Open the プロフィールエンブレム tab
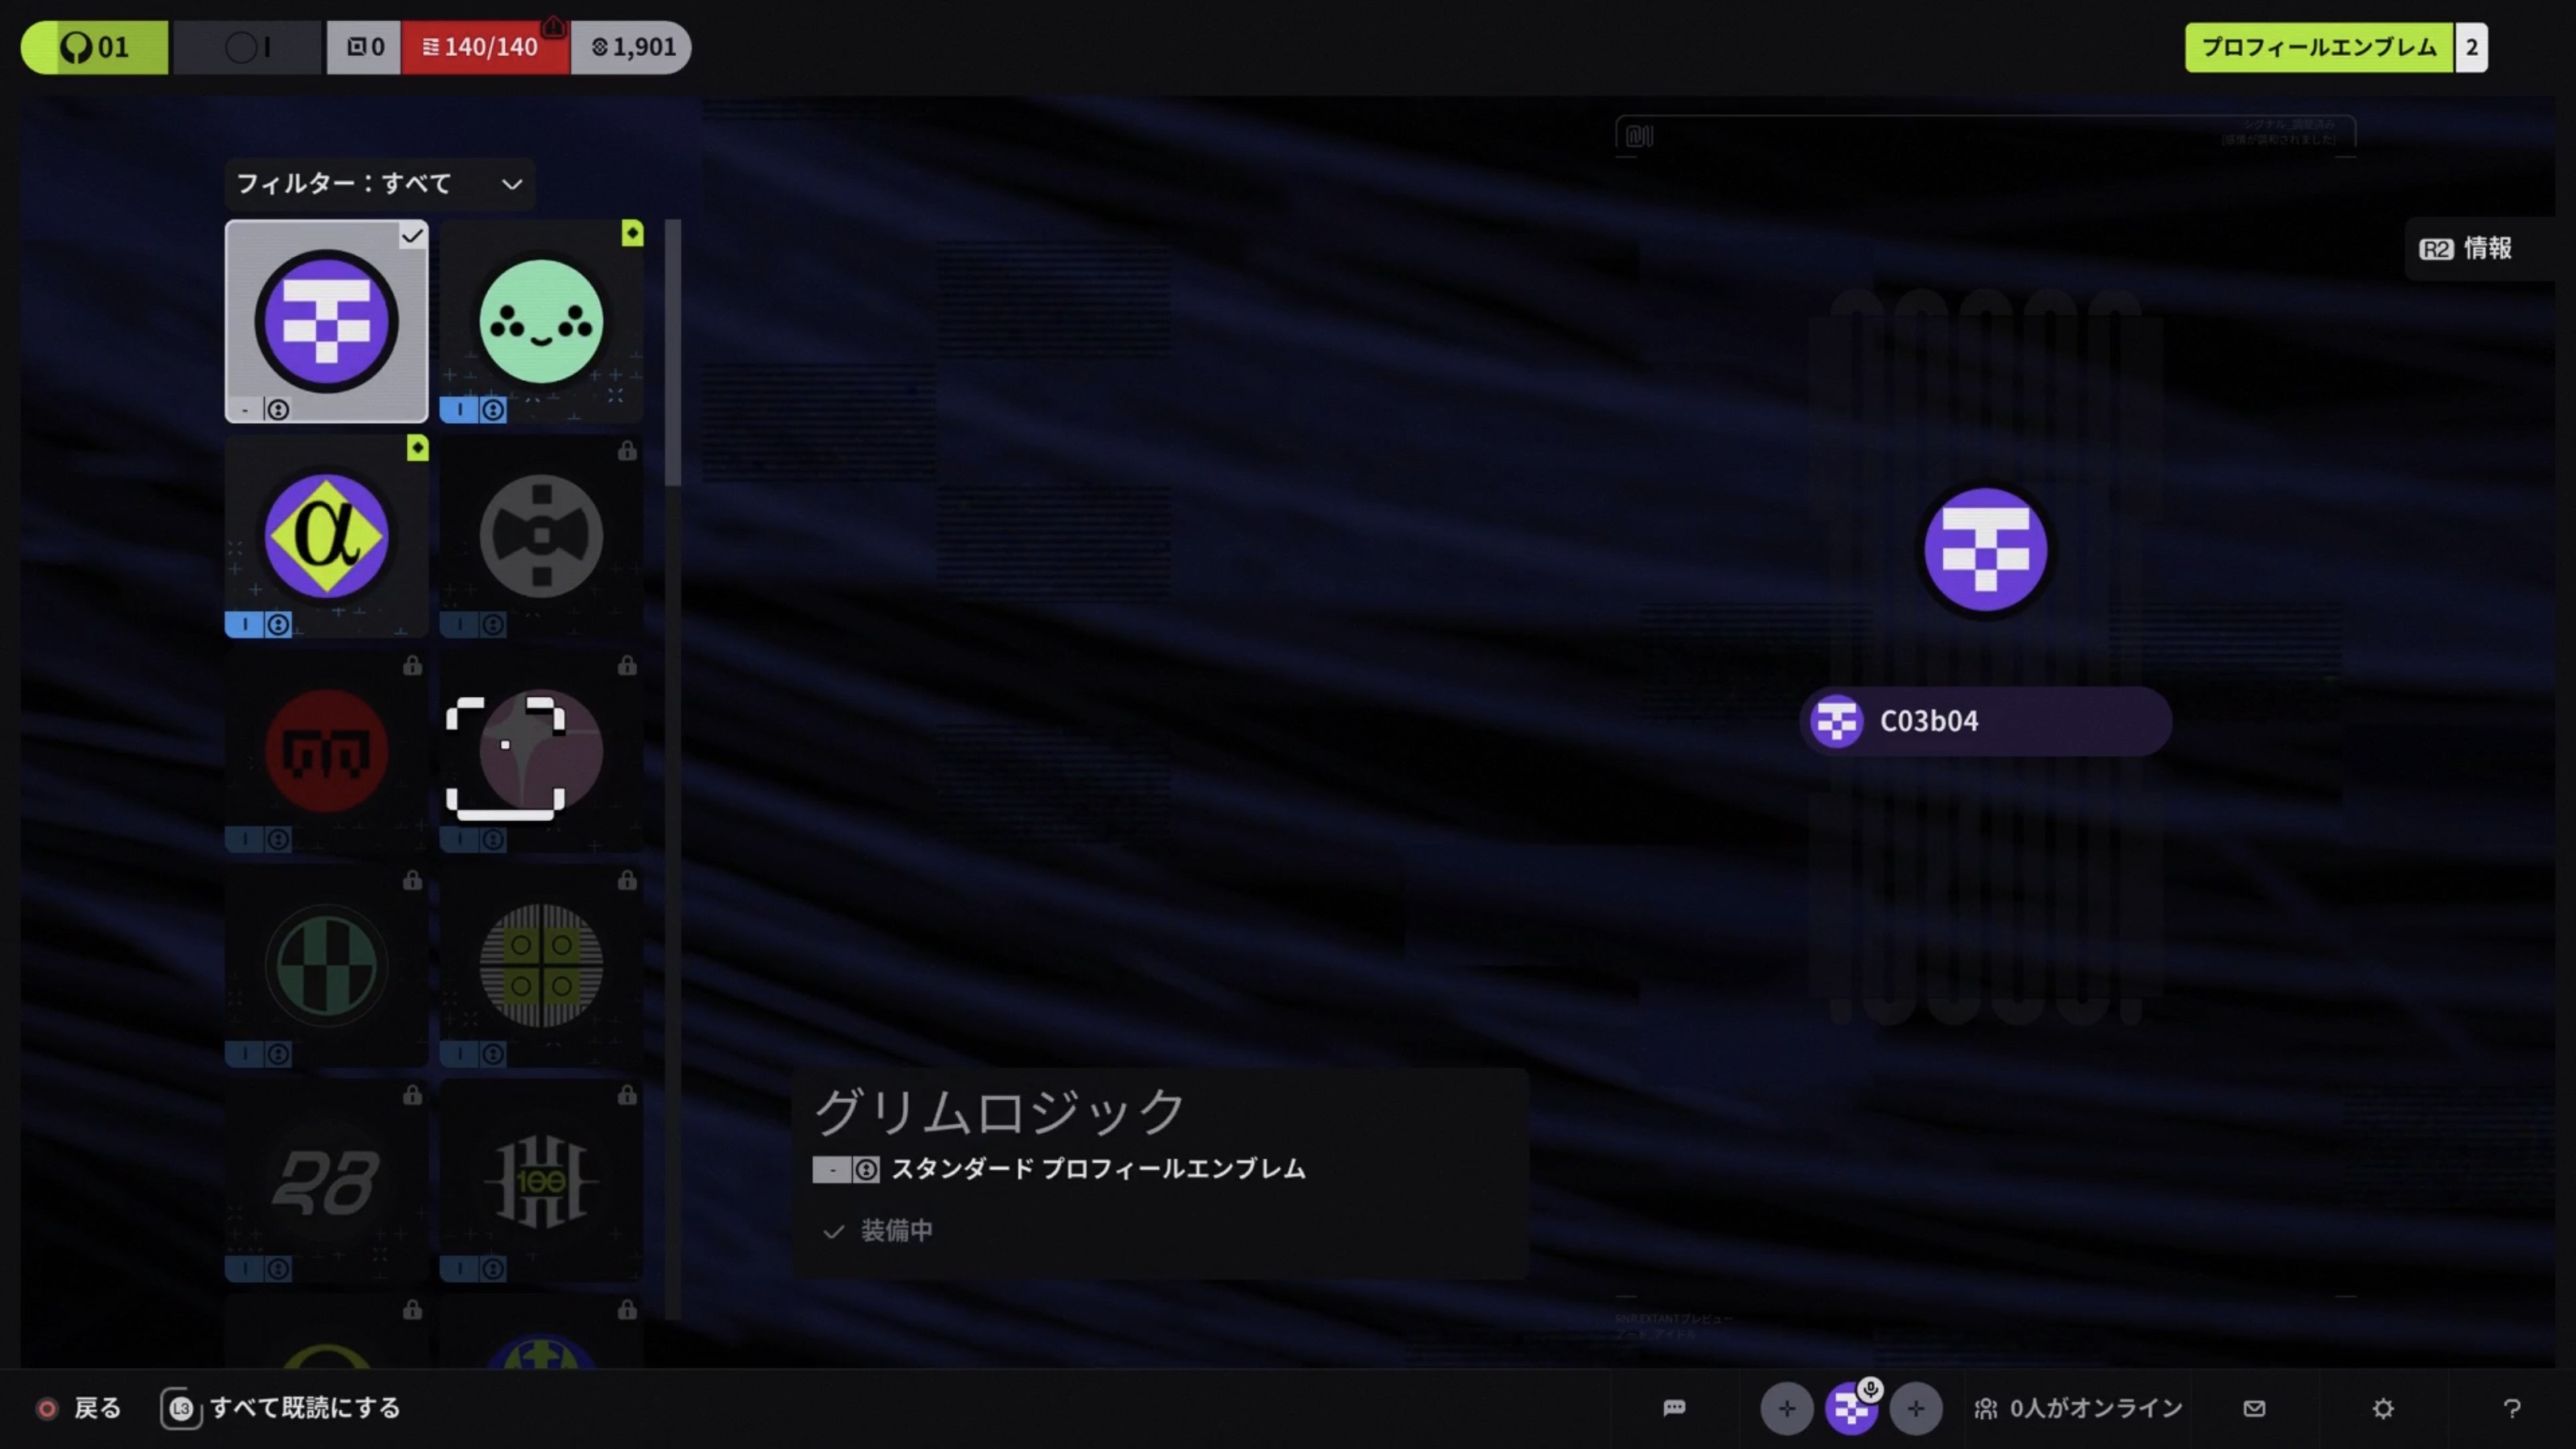2576x1449 pixels. 2318,47
